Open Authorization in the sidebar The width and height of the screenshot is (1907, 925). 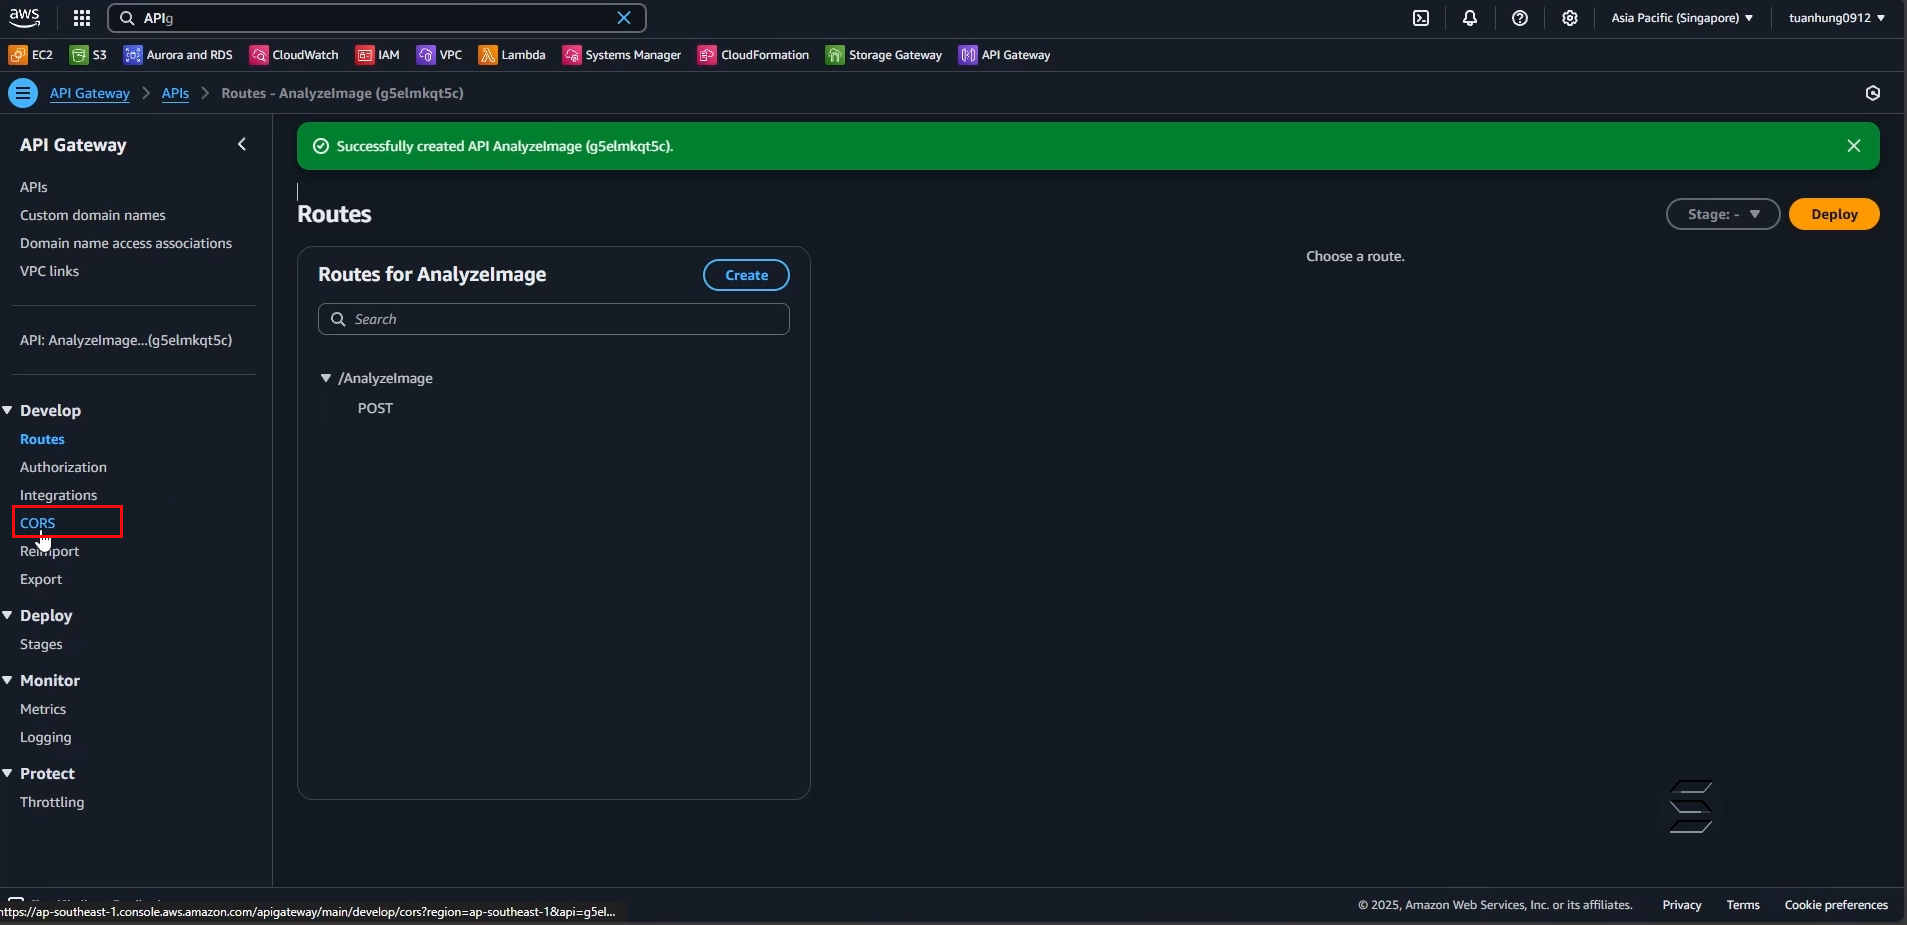pyautogui.click(x=63, y=467)
